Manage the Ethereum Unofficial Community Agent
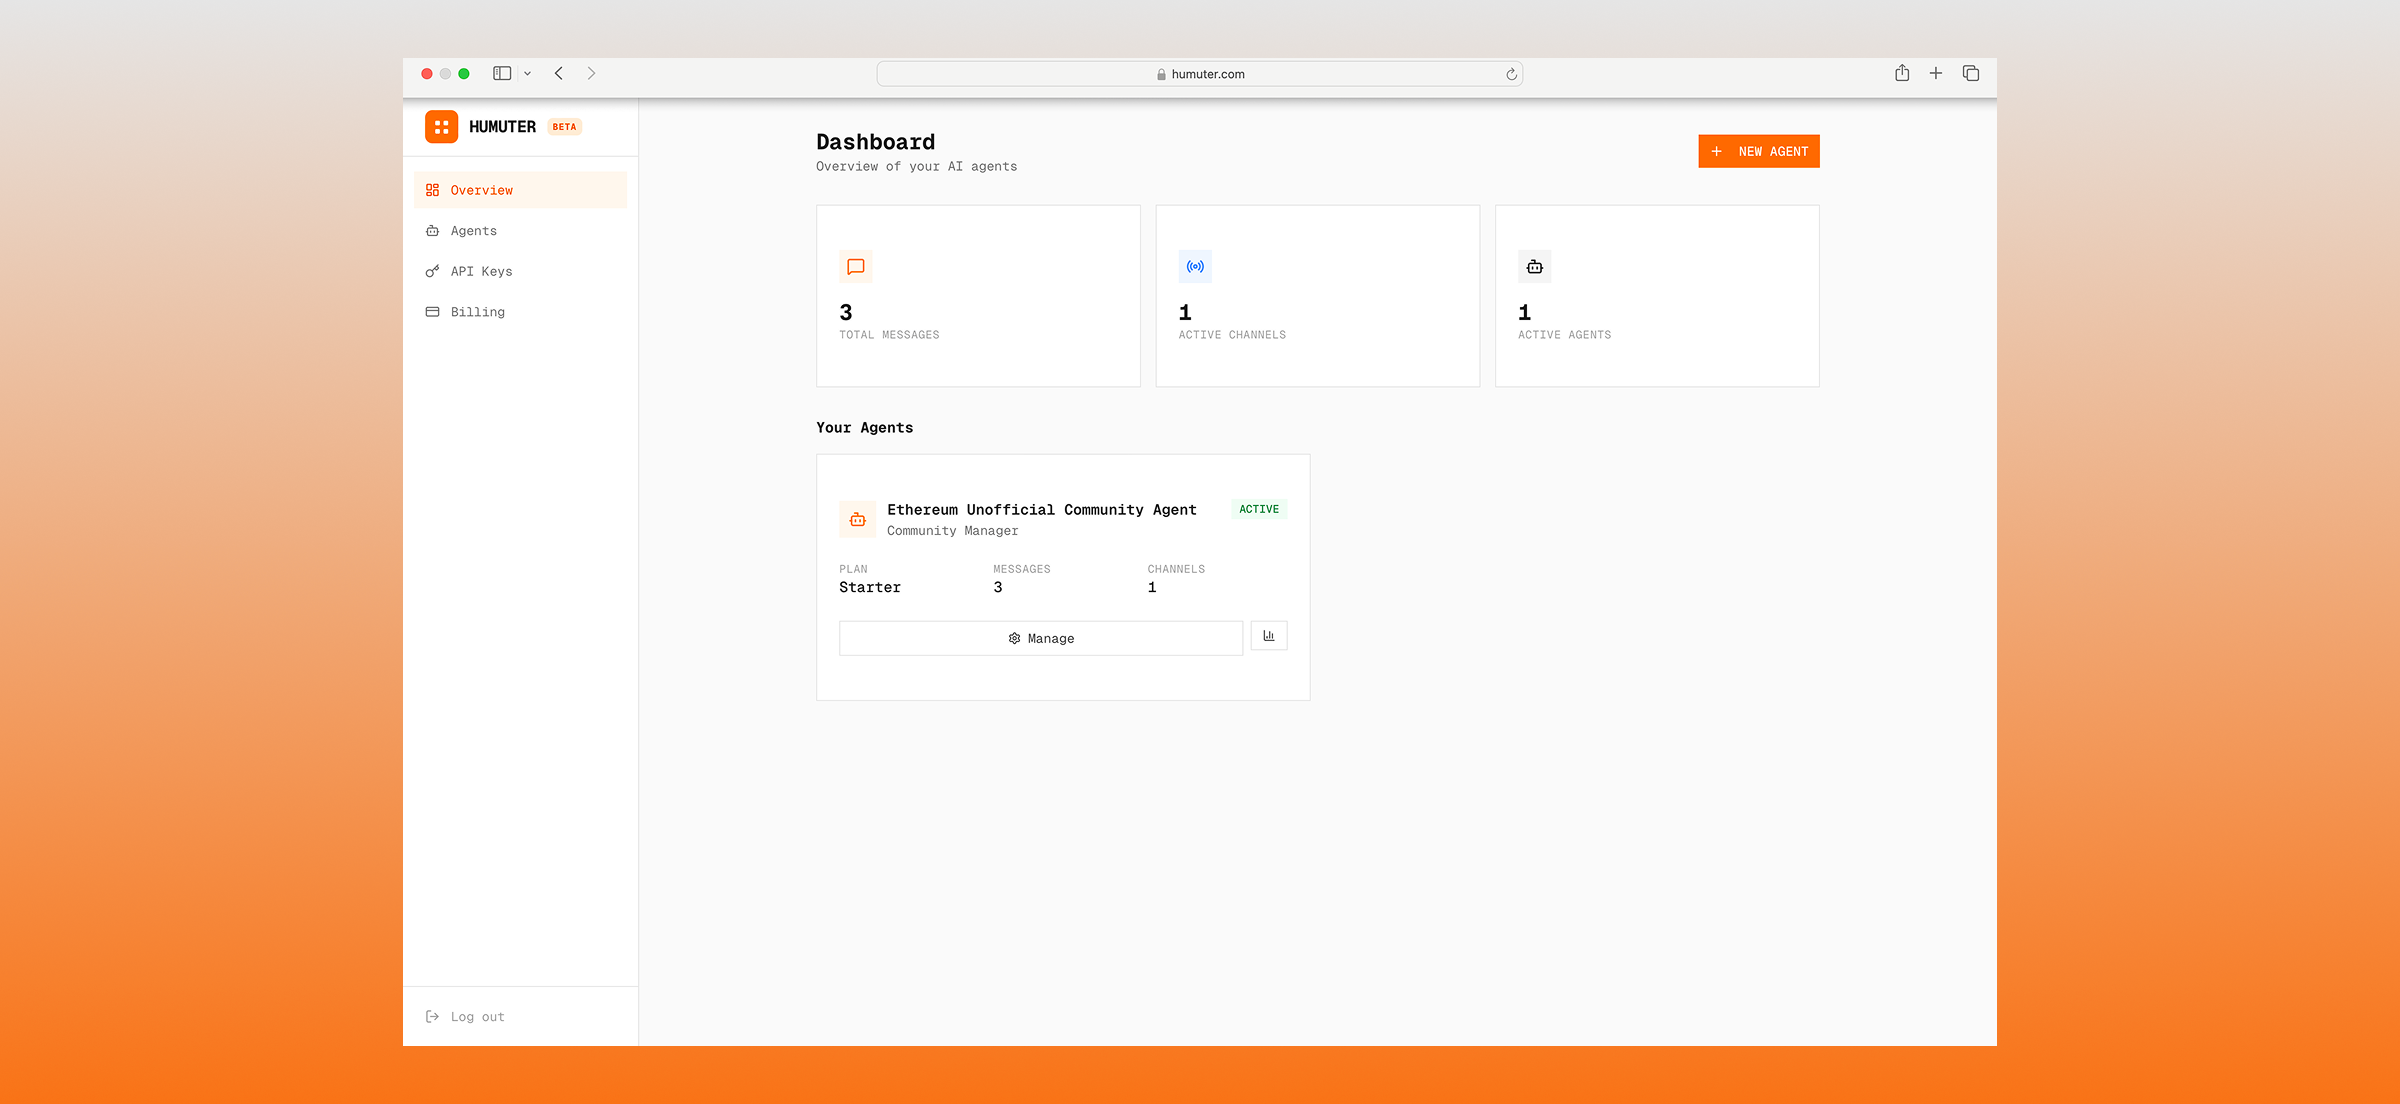The width and height of the screenshot is (2400, 1104). pyautogui.click(x=1040, y=638)
